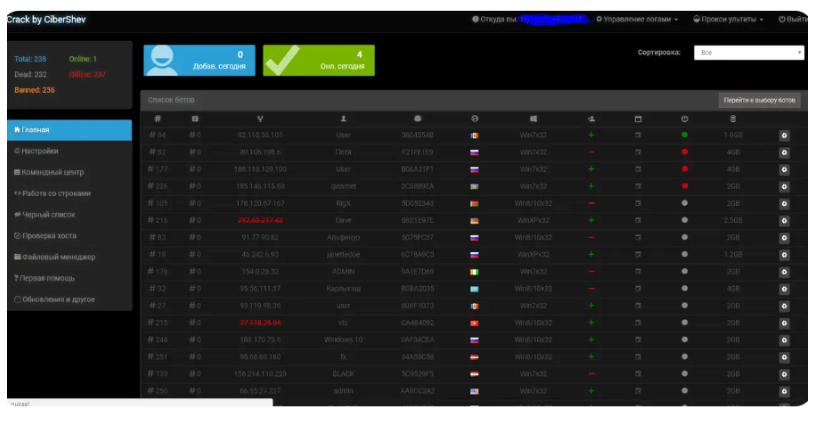818x421 pixels.
Task: Open the gear menu for row #19
Action: (784, 255)
